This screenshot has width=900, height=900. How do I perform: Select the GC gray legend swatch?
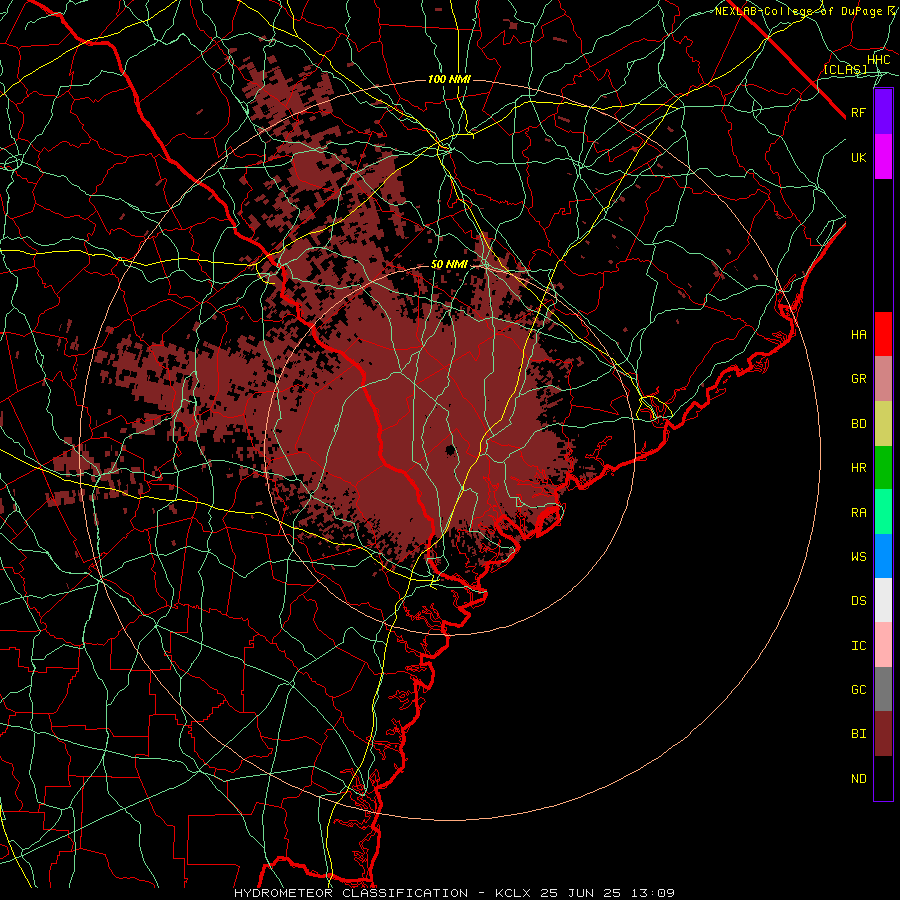883,689
